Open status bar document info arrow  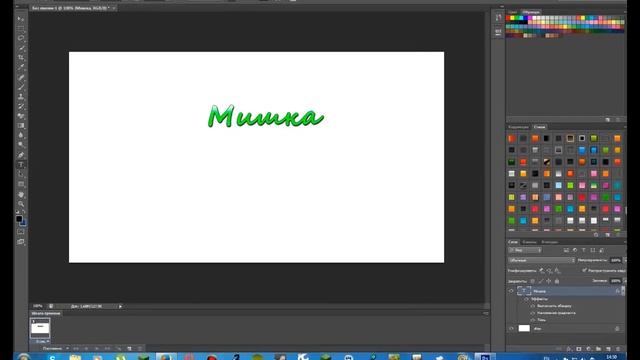(x=120, y=307)
